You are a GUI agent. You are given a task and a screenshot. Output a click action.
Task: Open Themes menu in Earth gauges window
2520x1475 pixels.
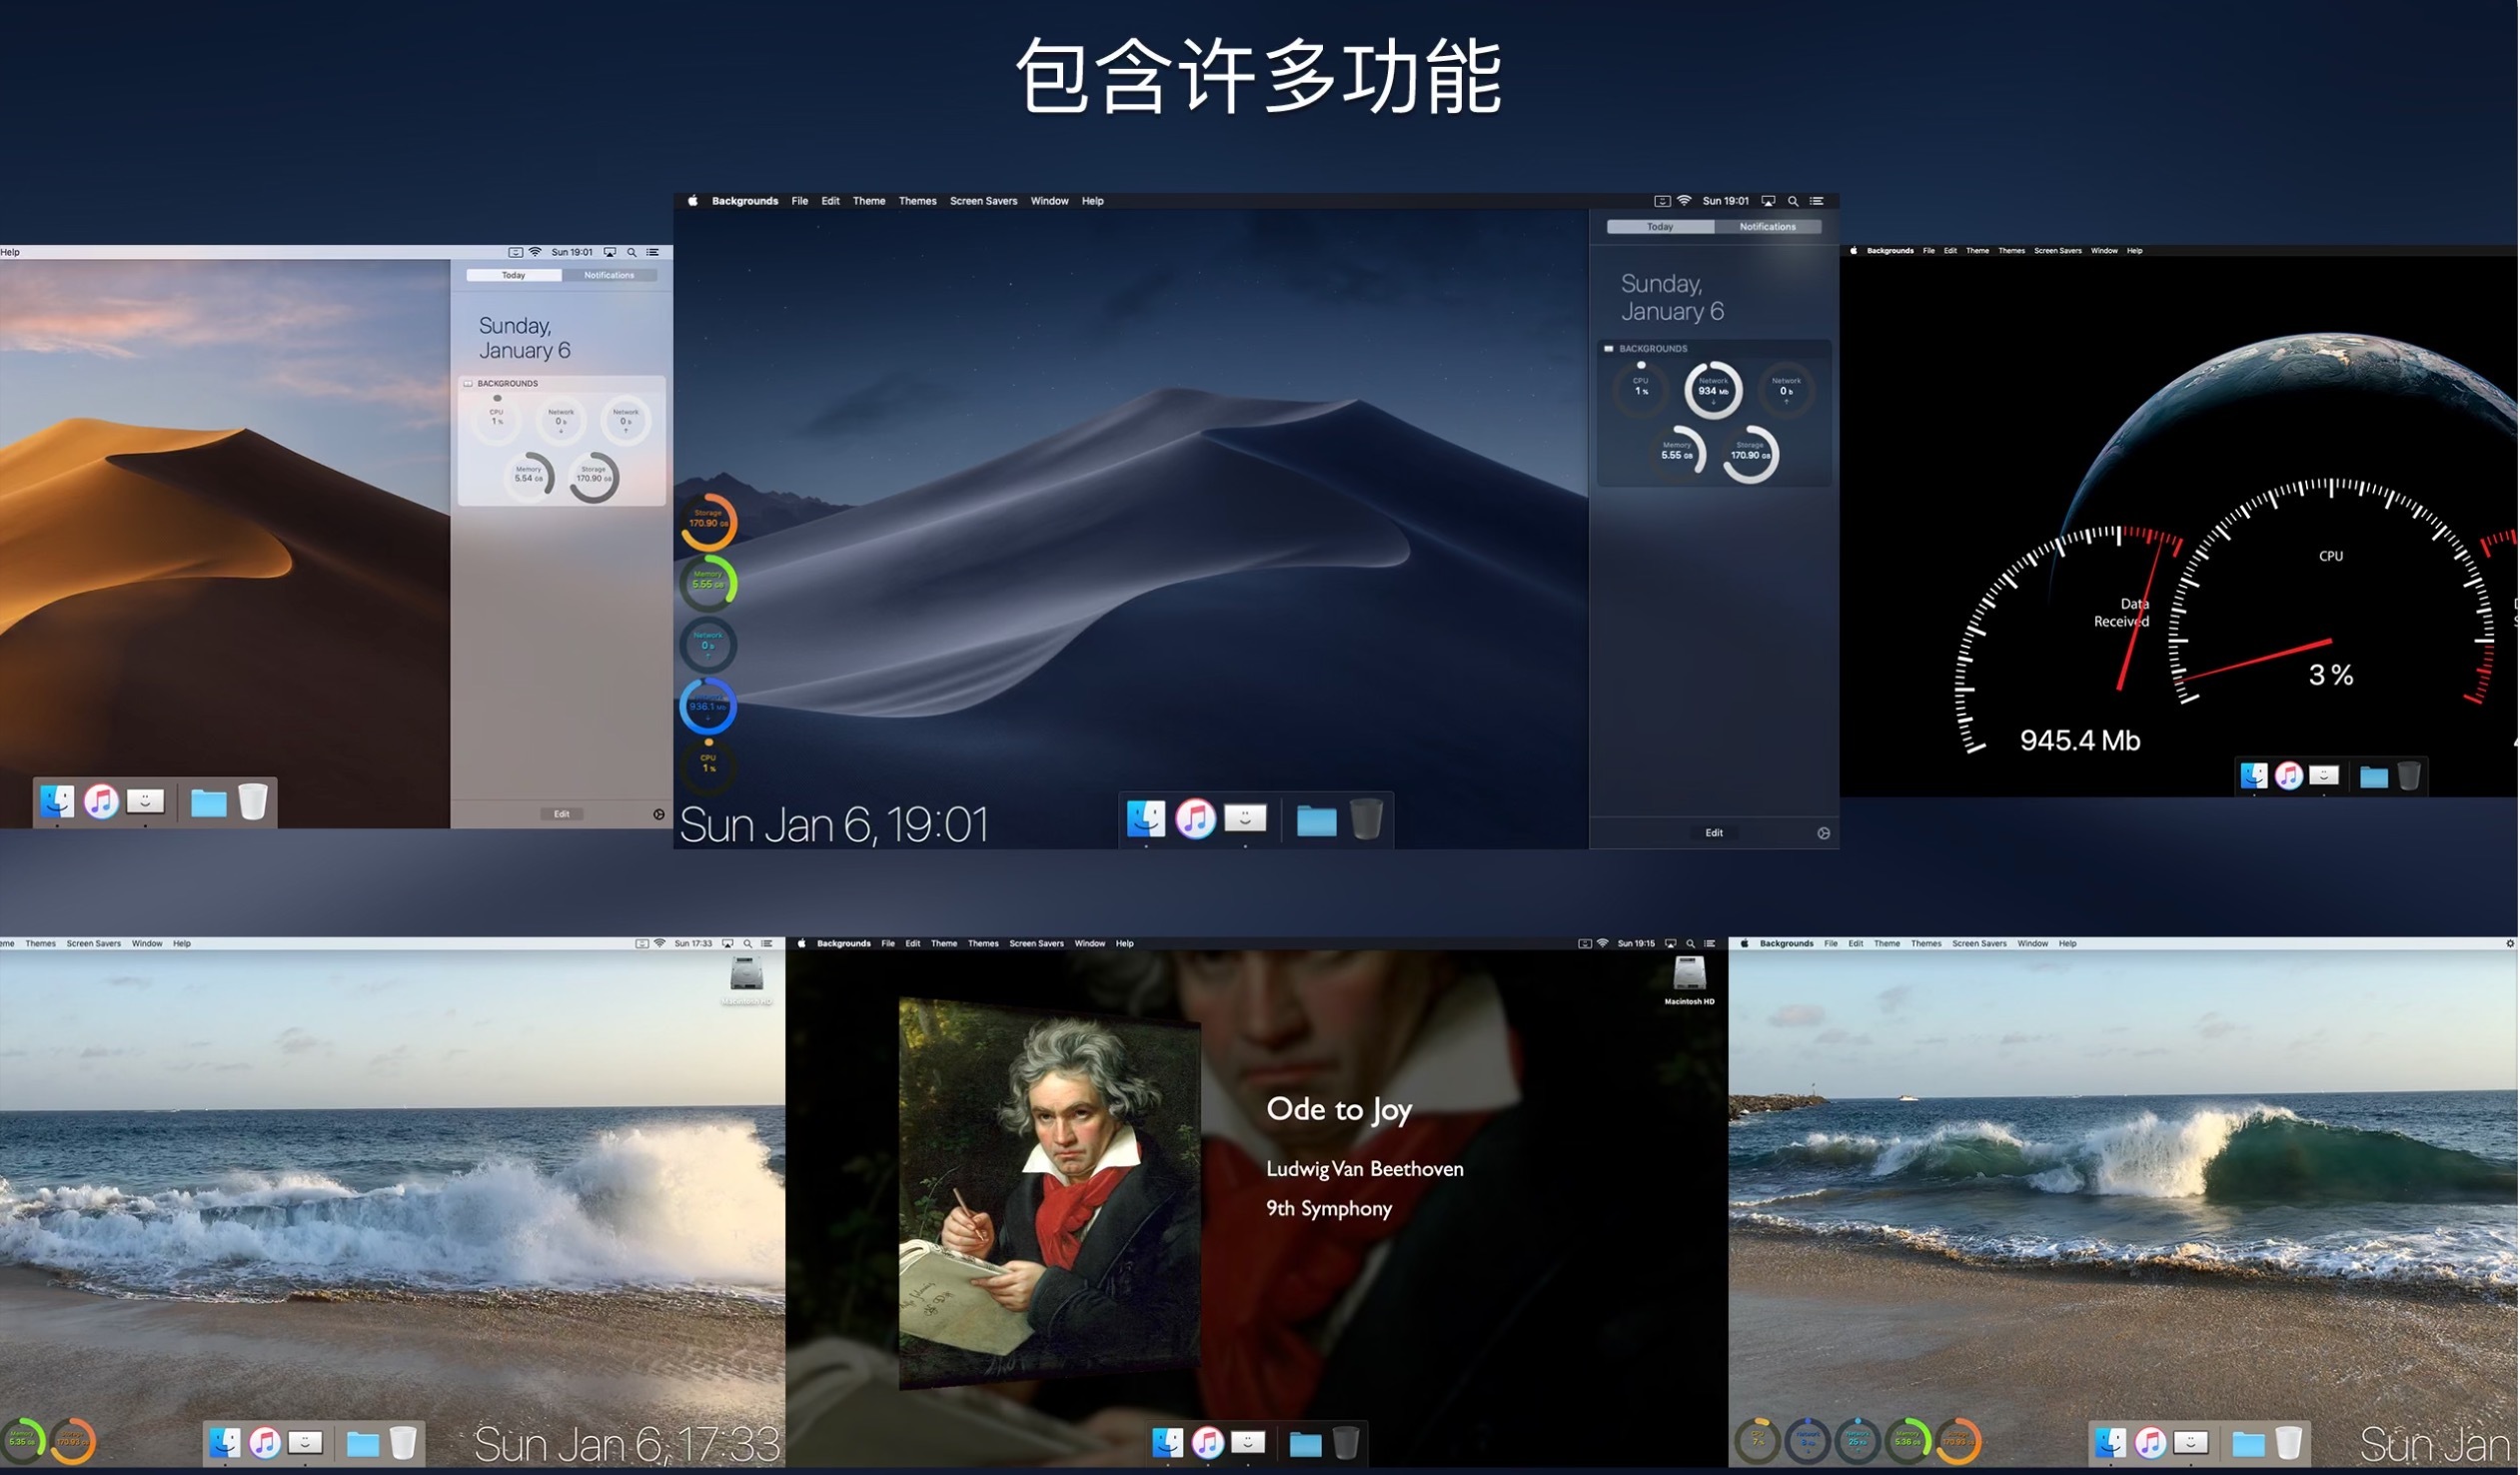2011,251
